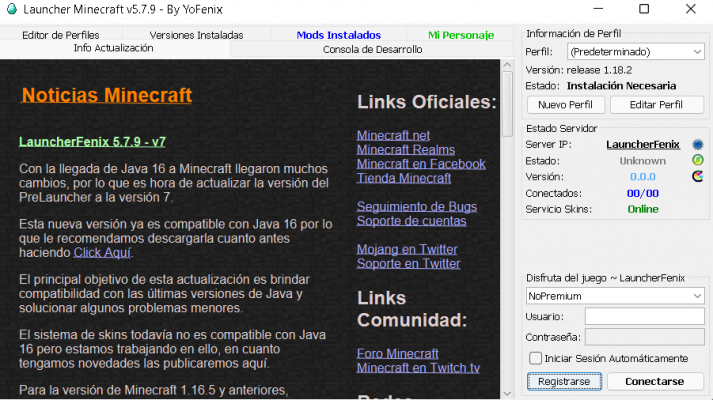Screen dimensions: 713x400
Task: Click the colorful icon beside Versión
Action: tap(698, 177)
